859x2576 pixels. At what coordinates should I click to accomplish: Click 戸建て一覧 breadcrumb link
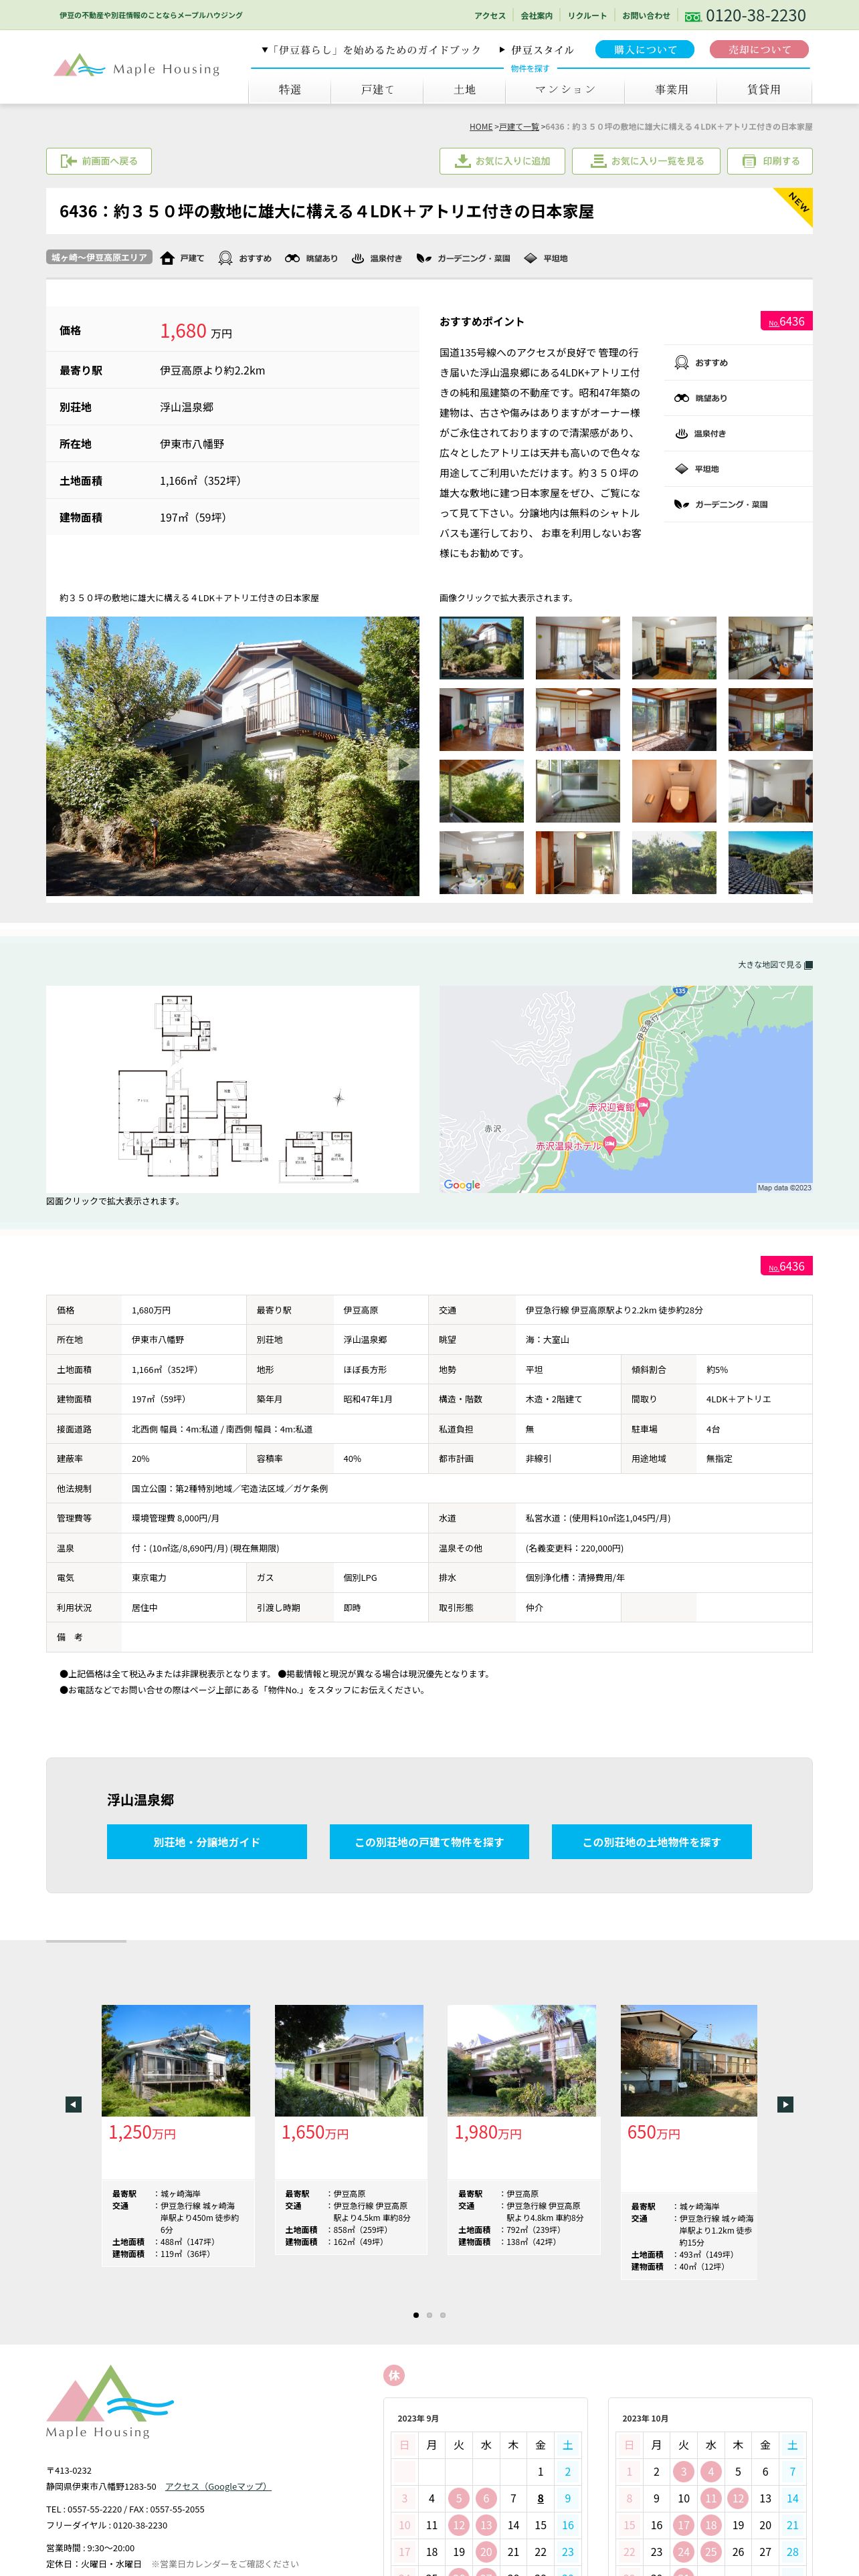(519, 127)
